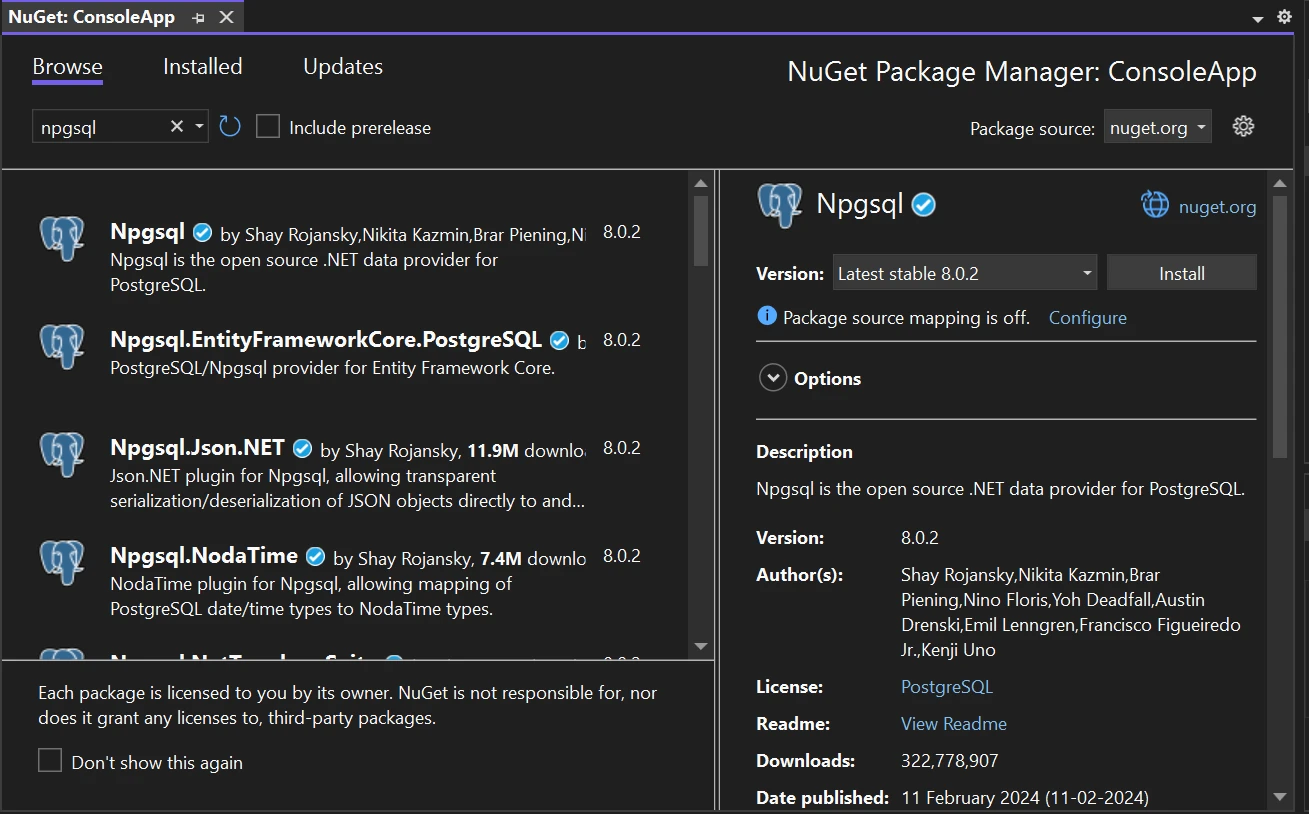Click version 8.0.2 on Npgsql.Json.NET row

click(622, 448)
